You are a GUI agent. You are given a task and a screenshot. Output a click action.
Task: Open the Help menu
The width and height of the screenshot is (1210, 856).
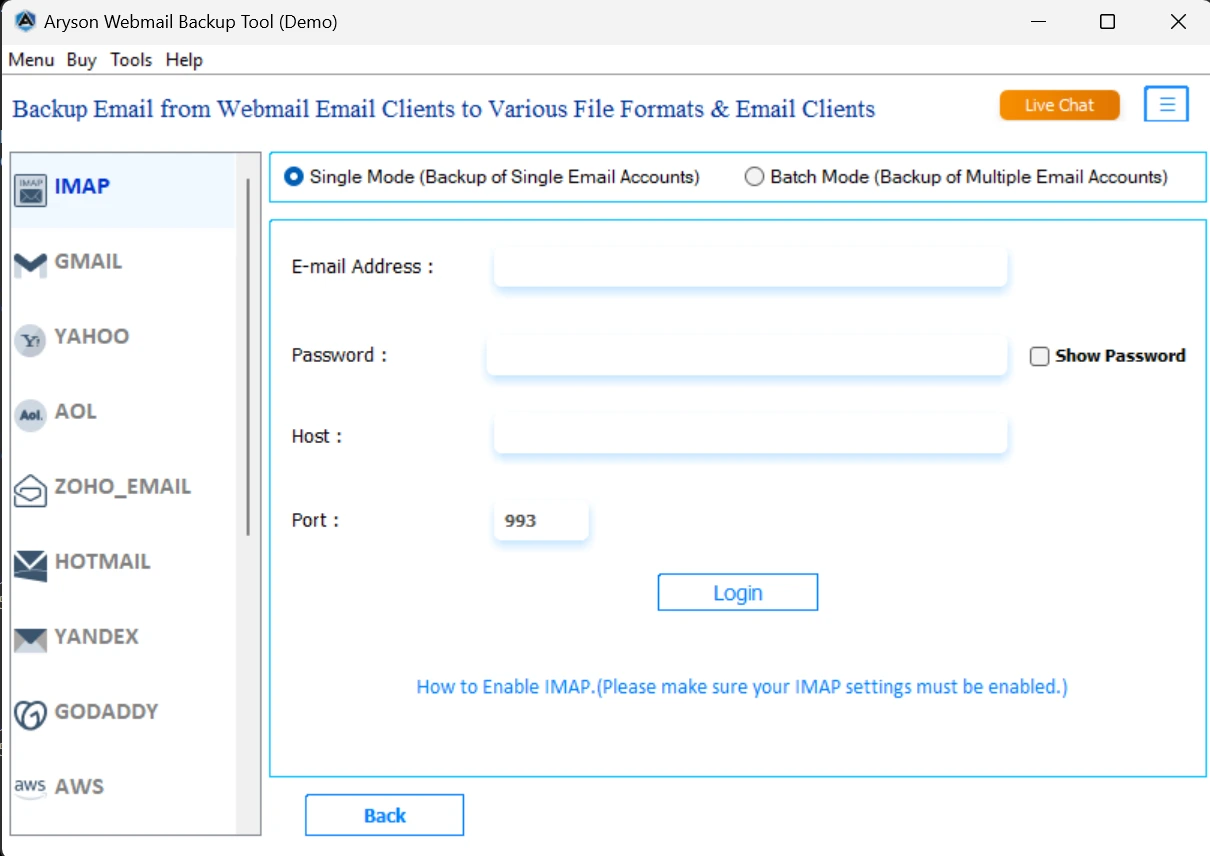pyautogui.click(x=184, y=60)
